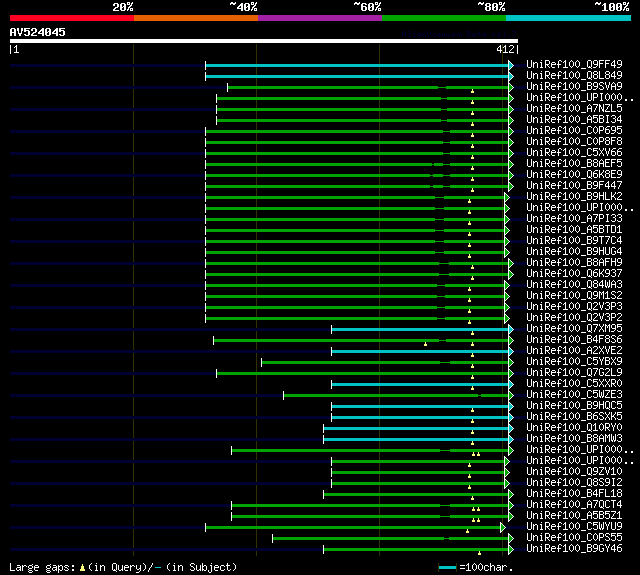Viewport: 640px width, 575px height.
Task: Click the UniRef100_Q84WA3 label
Action: coord(574,285)
